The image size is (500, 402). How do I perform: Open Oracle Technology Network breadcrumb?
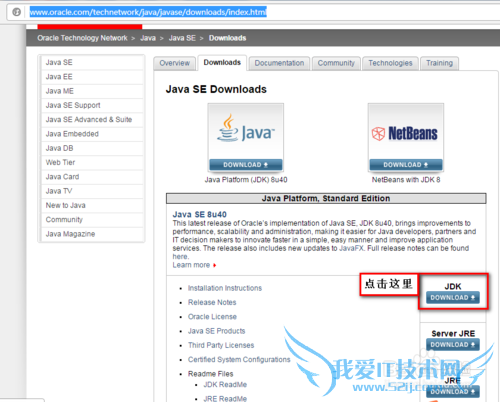pos(82,38)
